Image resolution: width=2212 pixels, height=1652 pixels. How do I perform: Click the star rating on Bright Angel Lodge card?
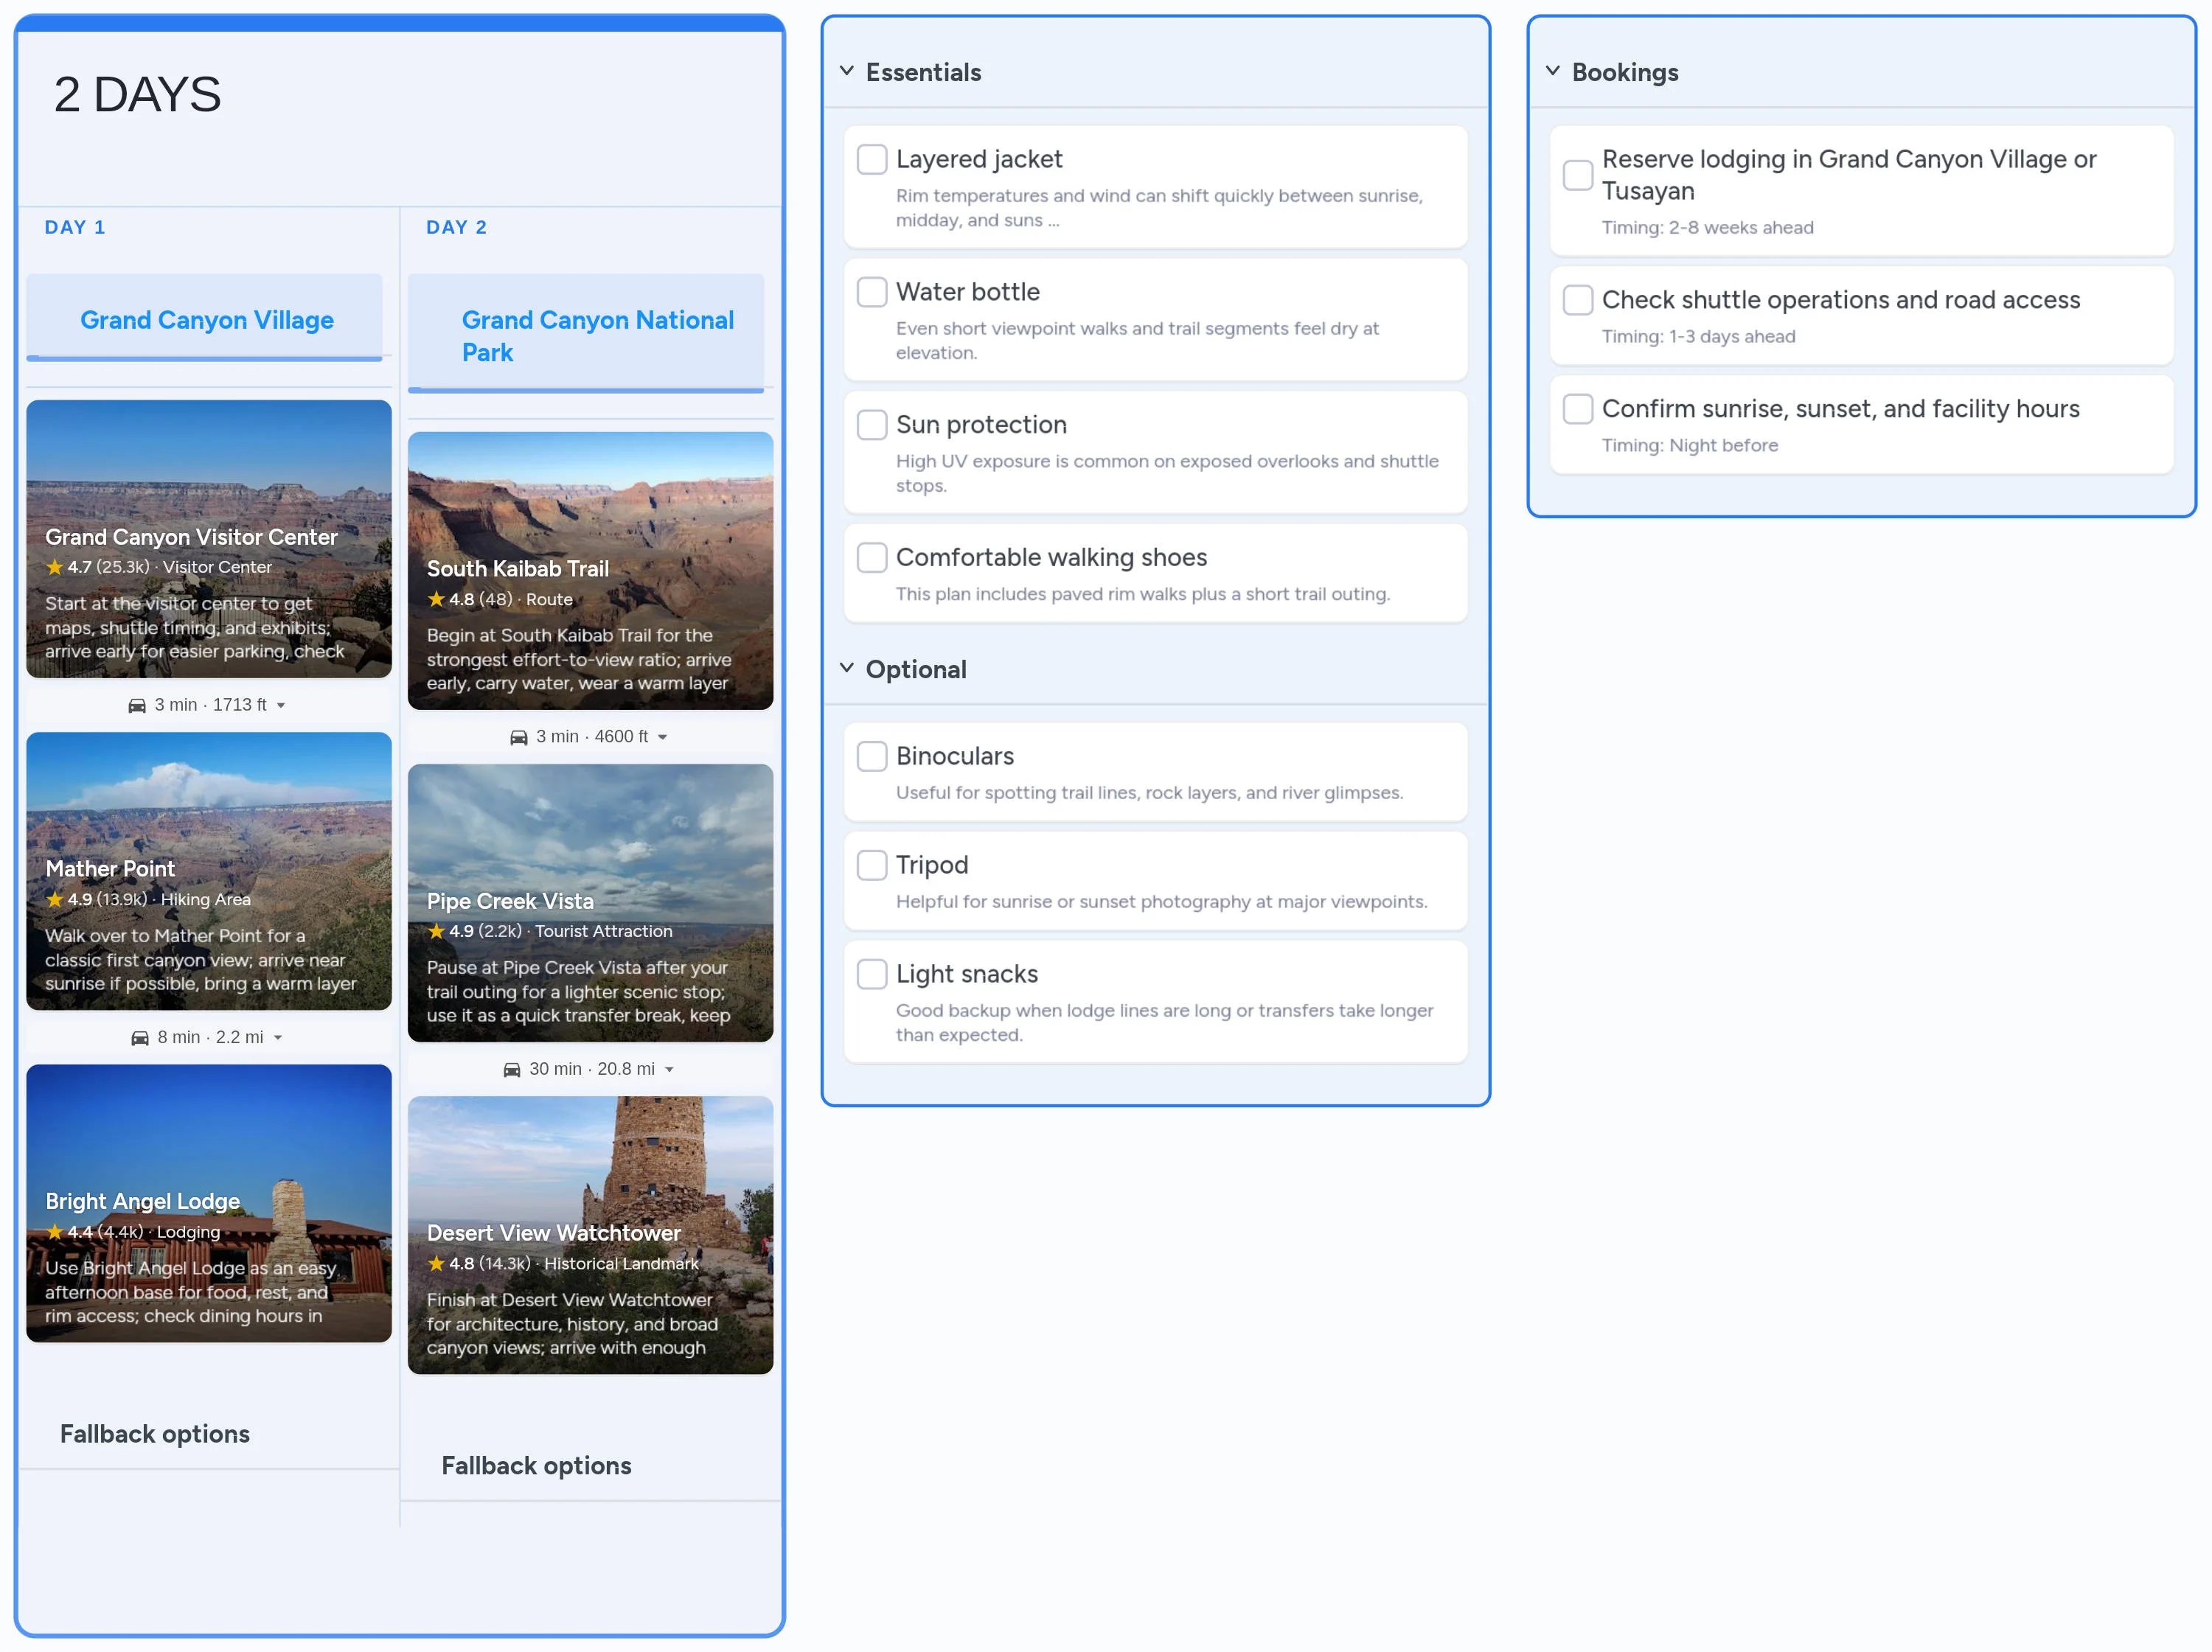pos(55,1231)
